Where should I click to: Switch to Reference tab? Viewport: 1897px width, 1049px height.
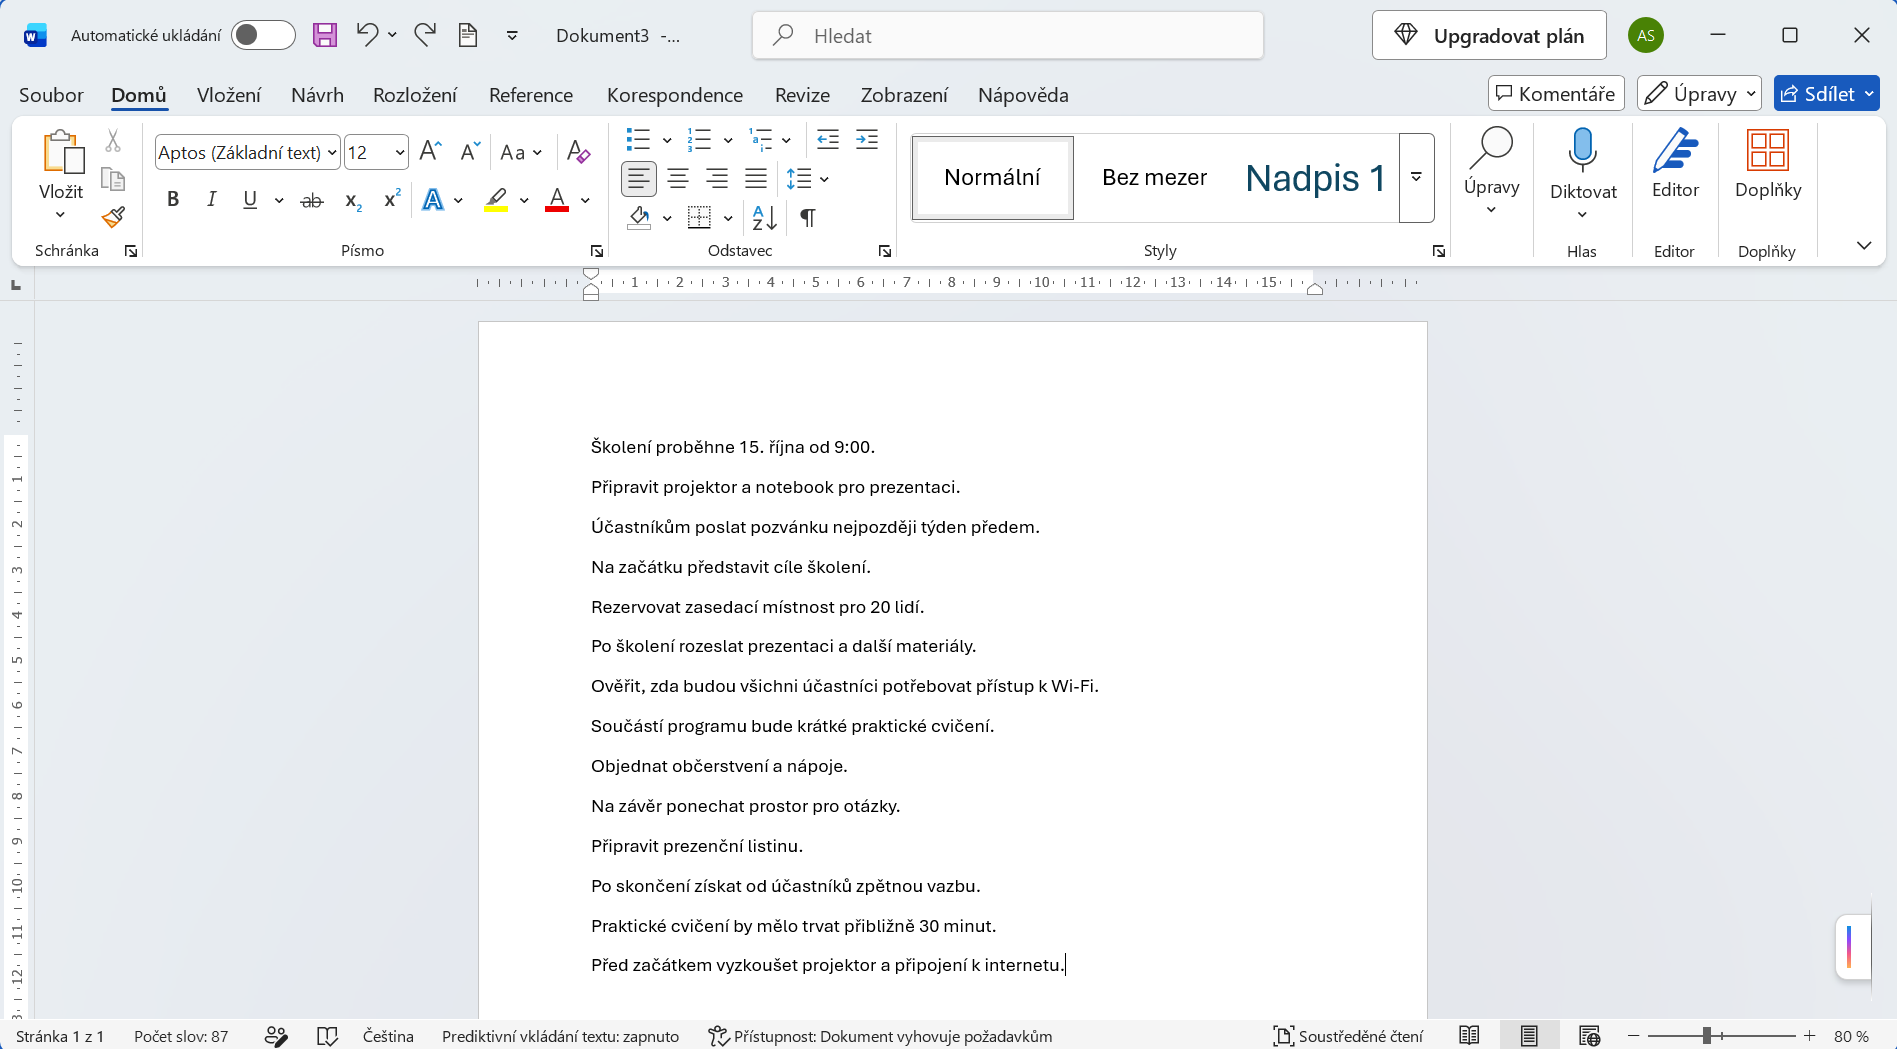(531, 95)
